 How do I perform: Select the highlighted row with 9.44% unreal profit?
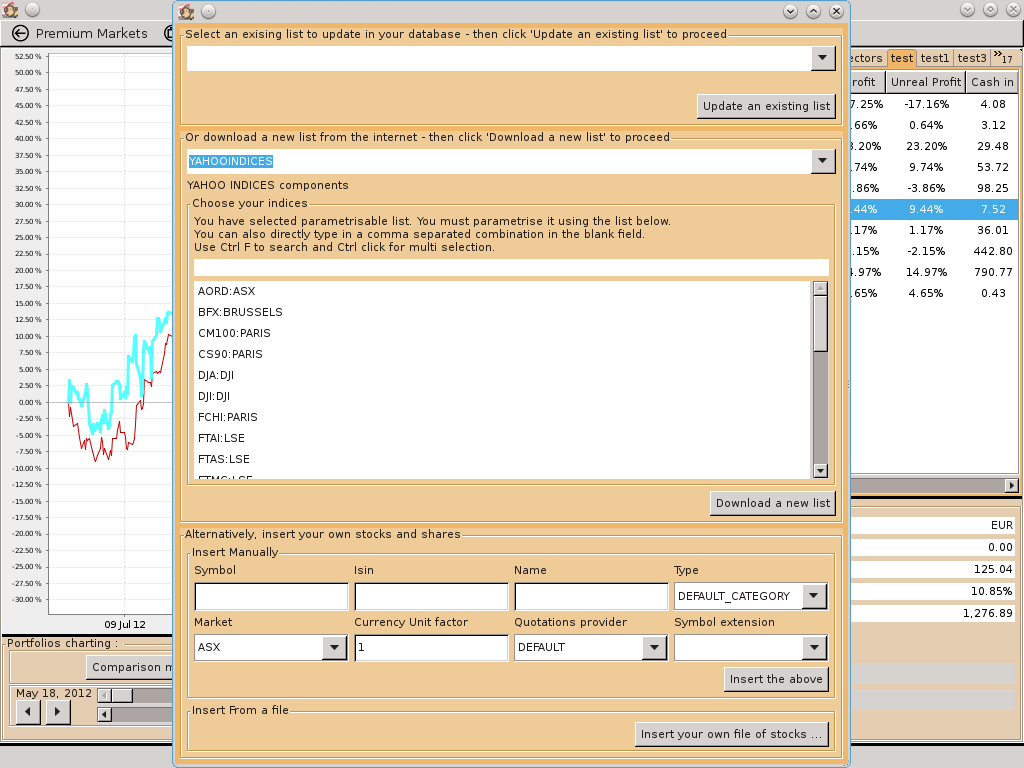click(934, 209)
